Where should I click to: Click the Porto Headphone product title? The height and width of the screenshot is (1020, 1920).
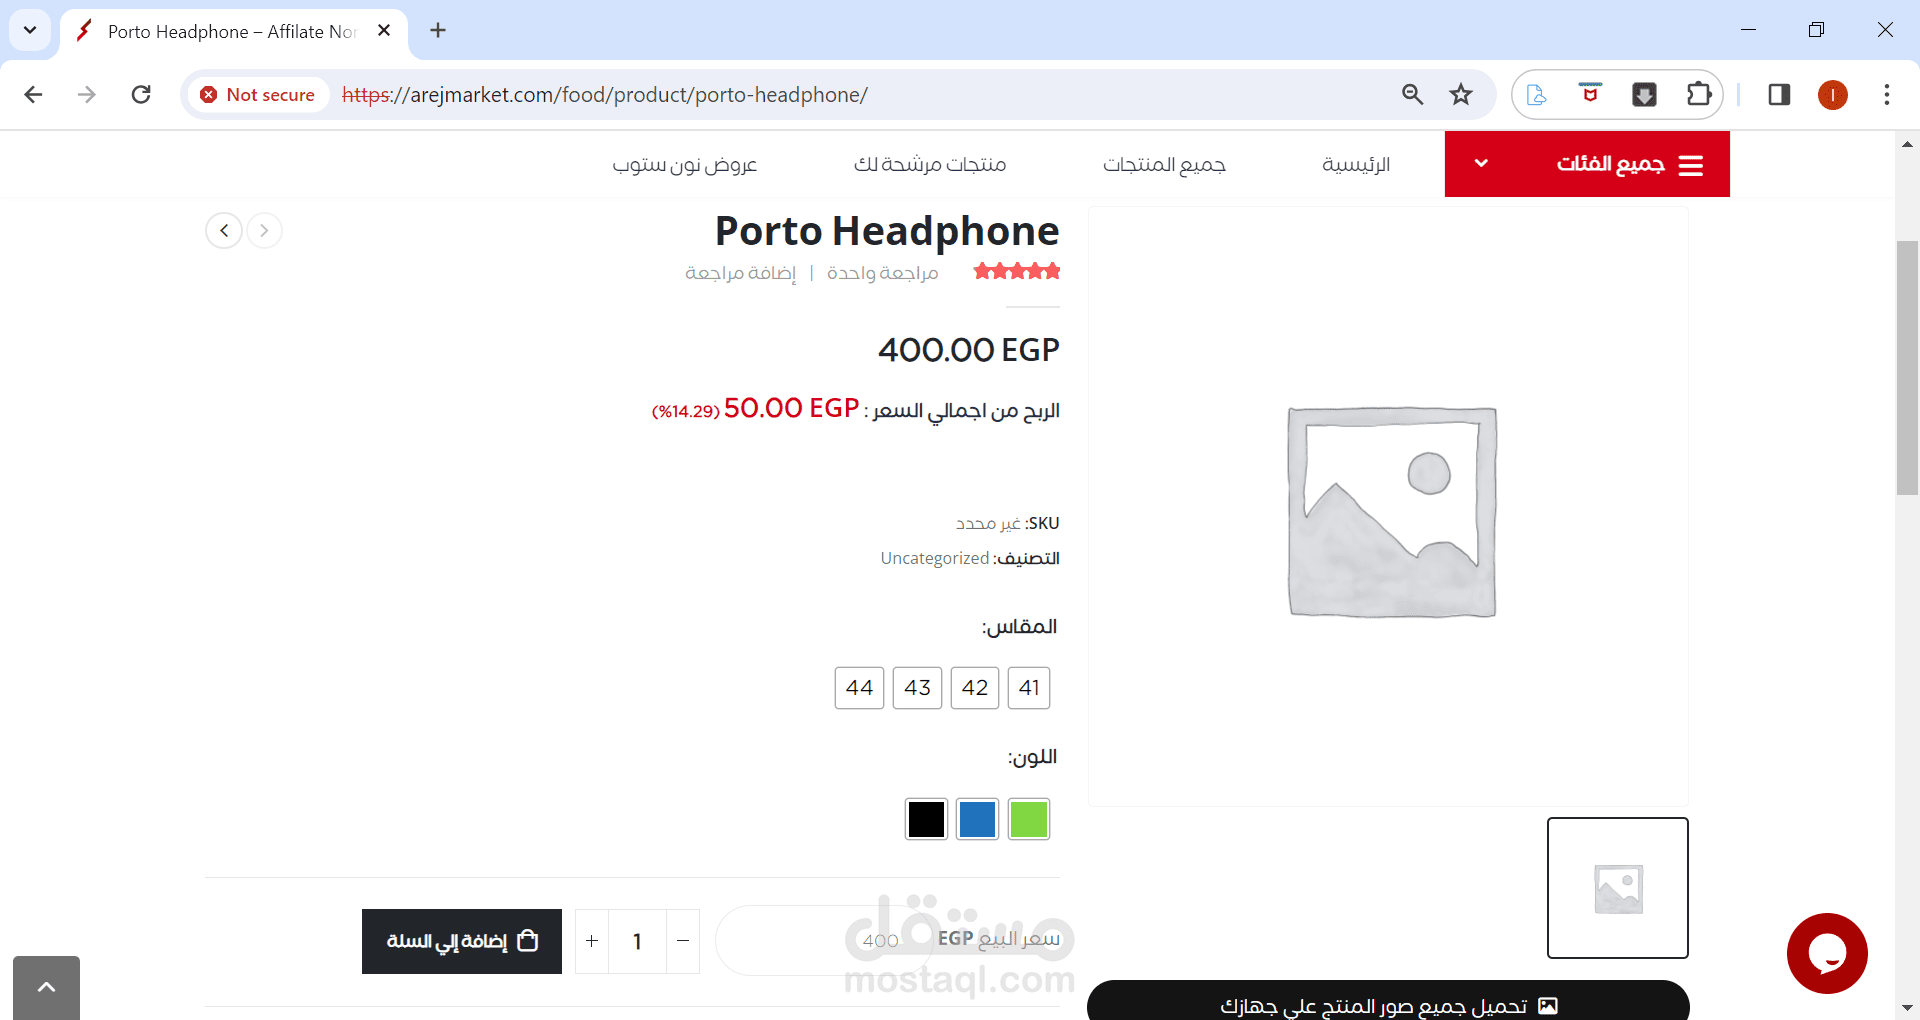coord(887,231)
